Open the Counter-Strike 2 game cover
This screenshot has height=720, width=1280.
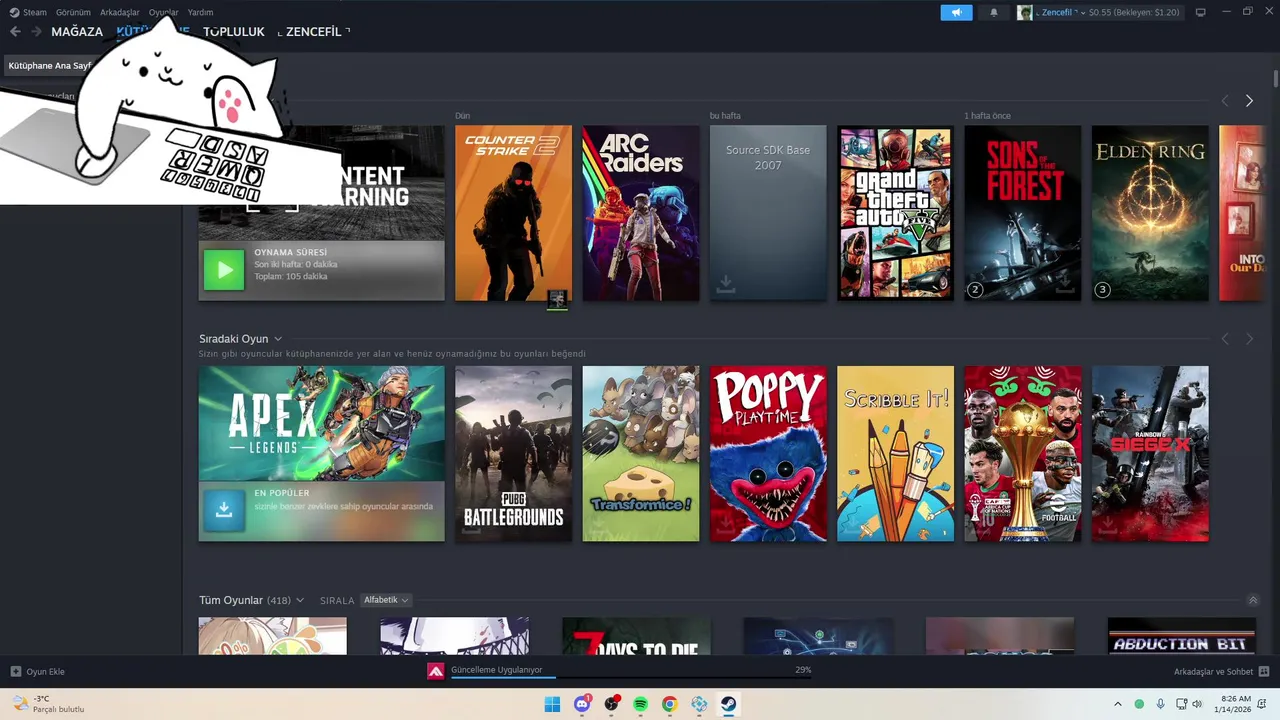513,213
